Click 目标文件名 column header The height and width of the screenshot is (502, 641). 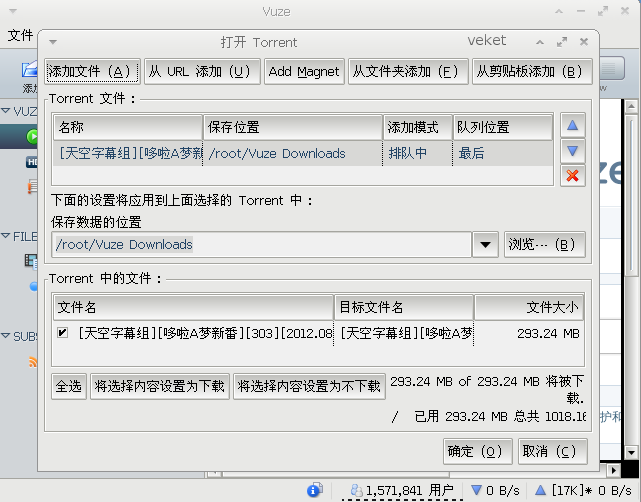[404, 307]
